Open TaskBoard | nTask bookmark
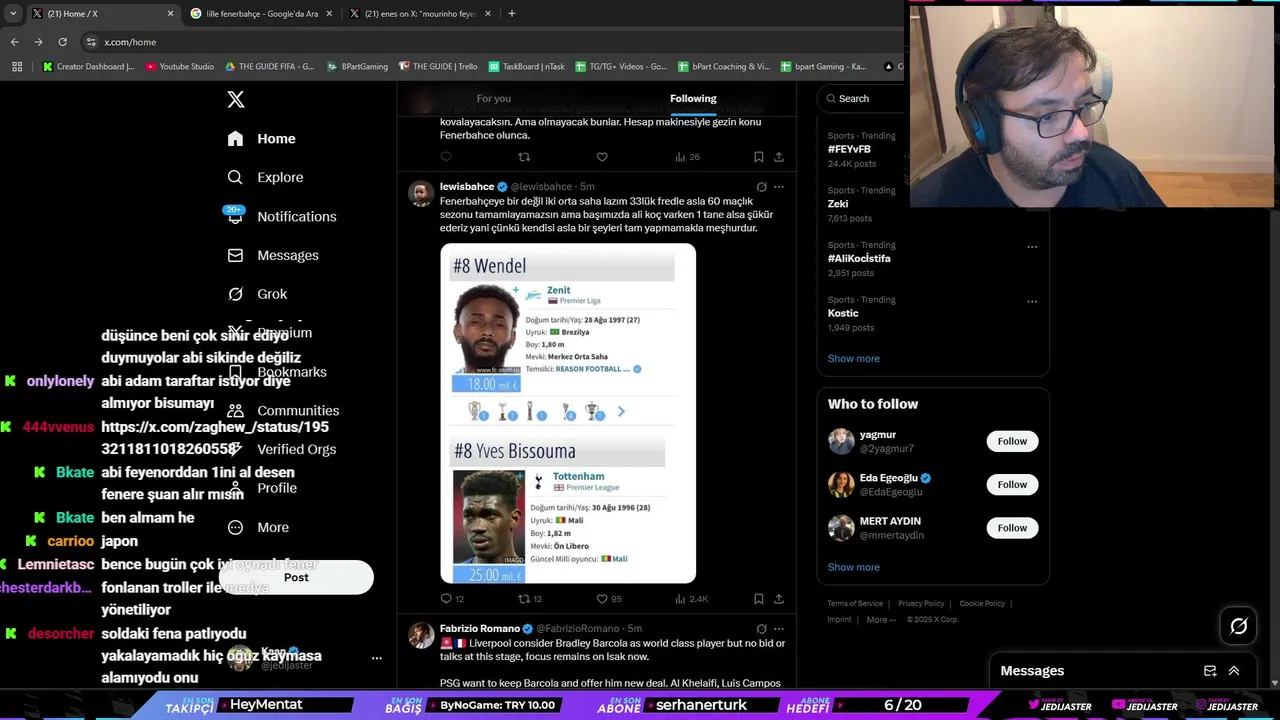 click(527, 66)
